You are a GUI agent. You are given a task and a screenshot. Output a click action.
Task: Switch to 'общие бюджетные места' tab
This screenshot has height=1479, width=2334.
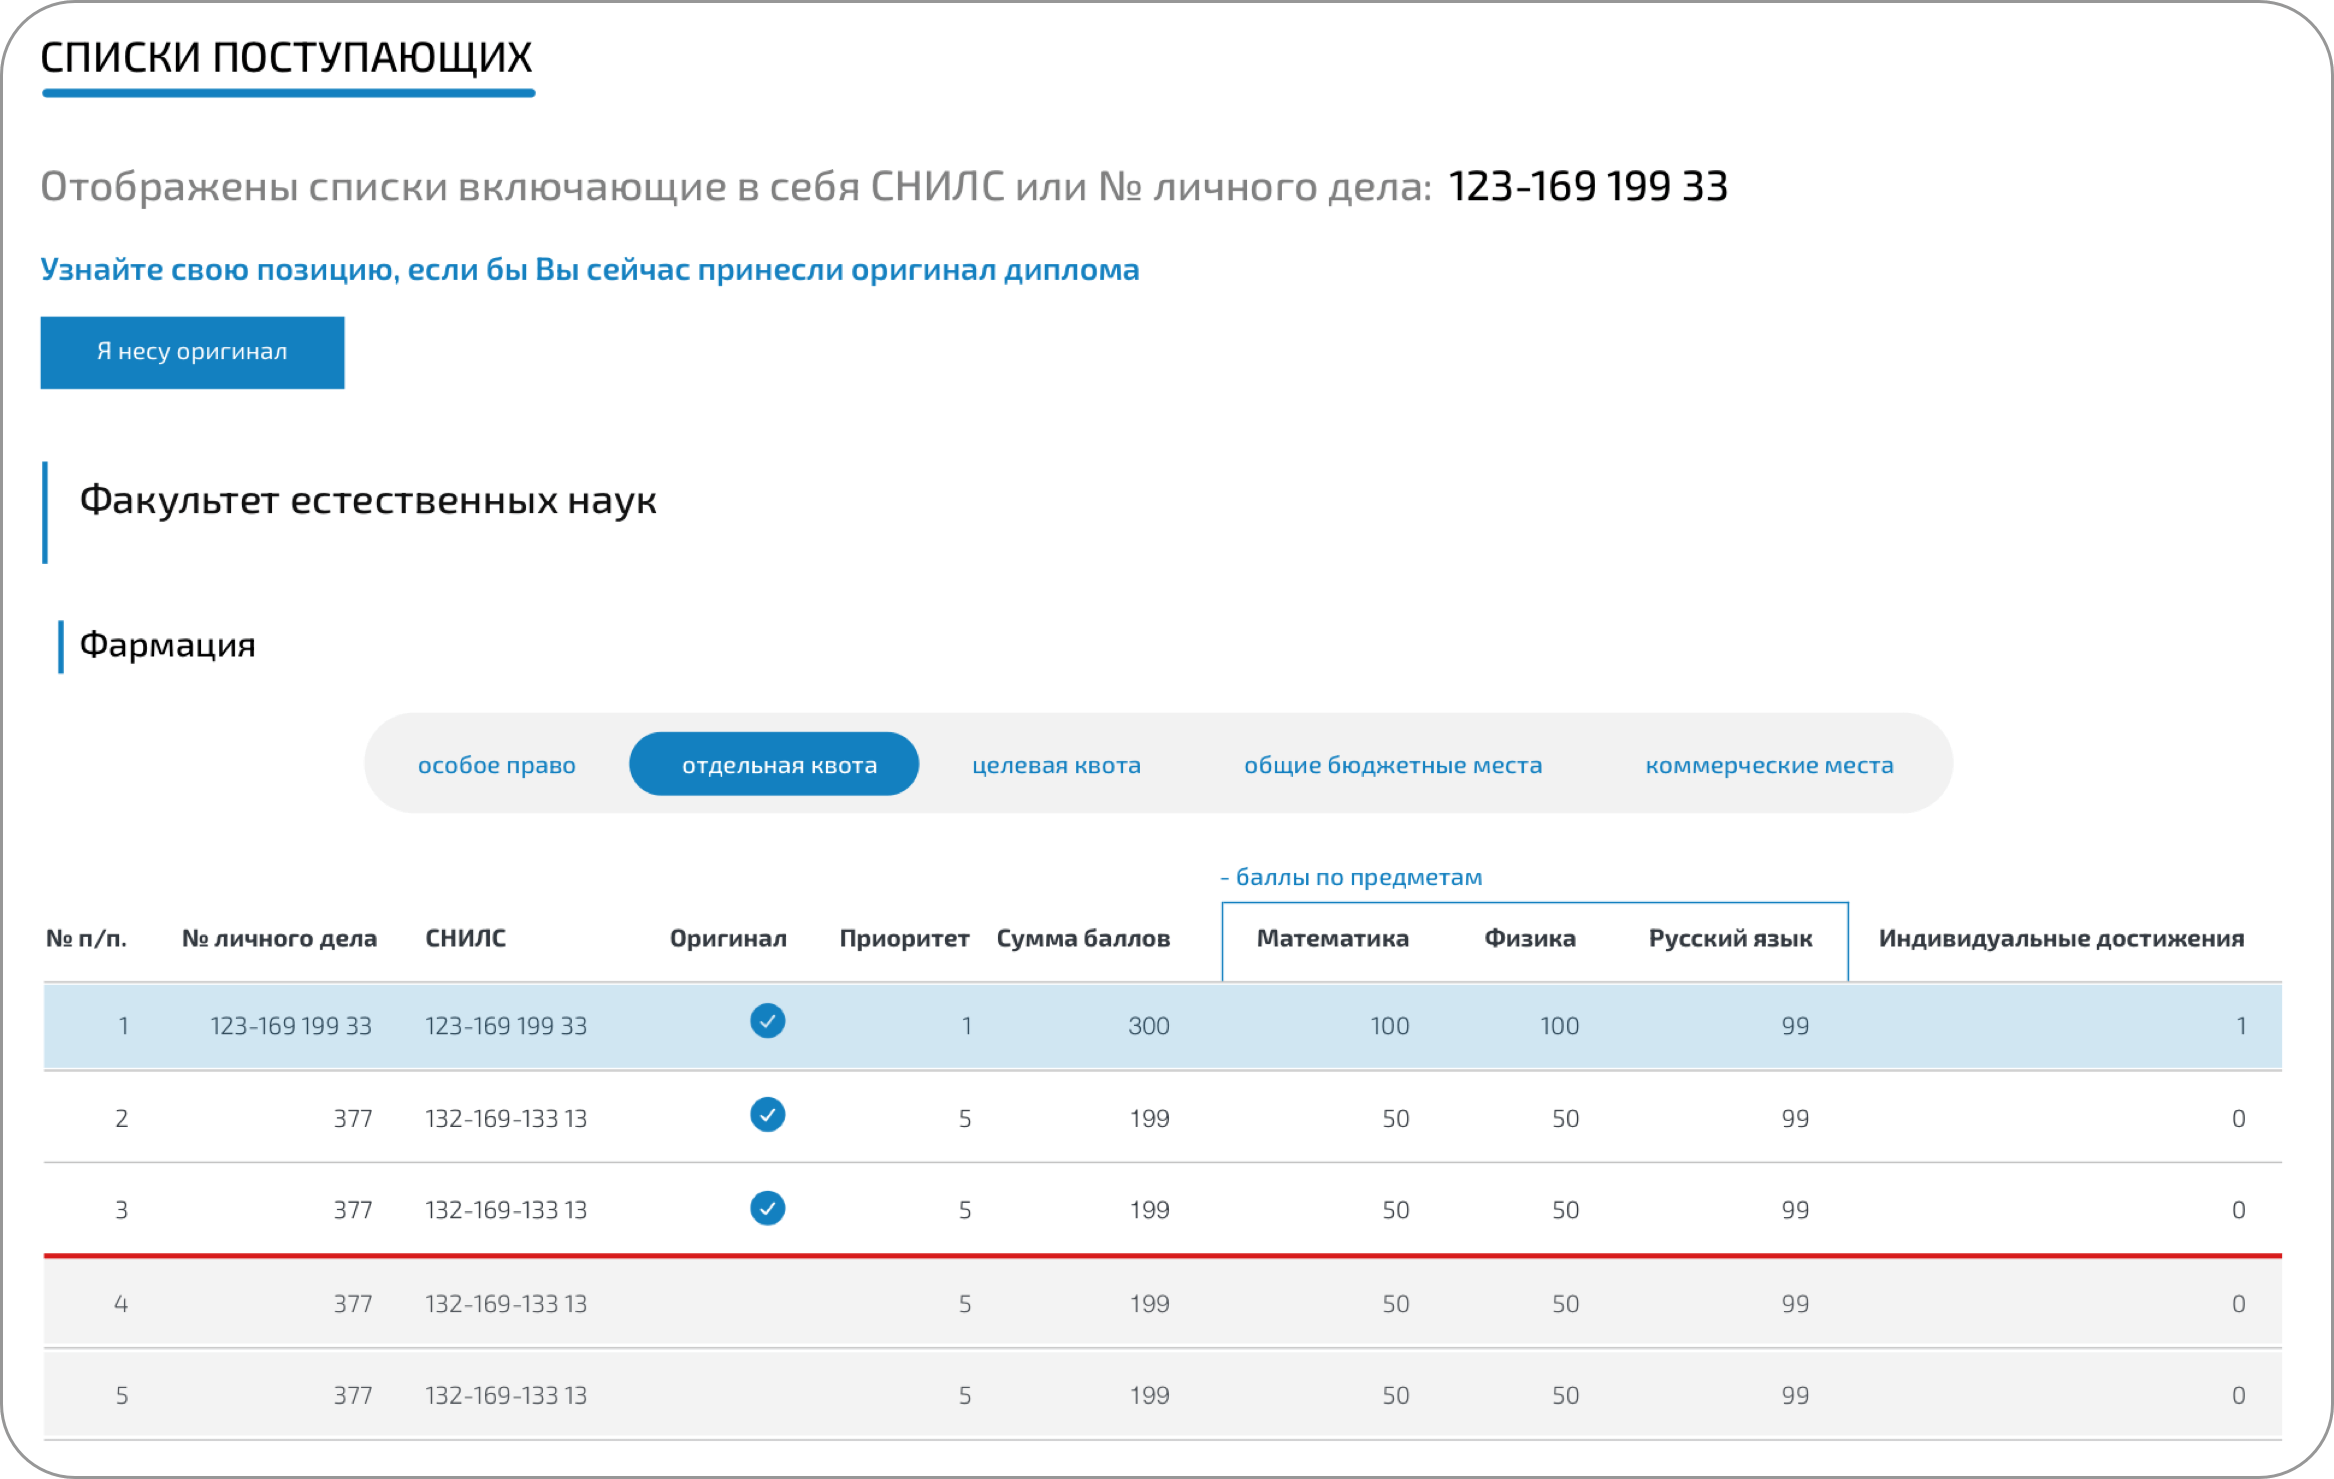click(1392, 765)
